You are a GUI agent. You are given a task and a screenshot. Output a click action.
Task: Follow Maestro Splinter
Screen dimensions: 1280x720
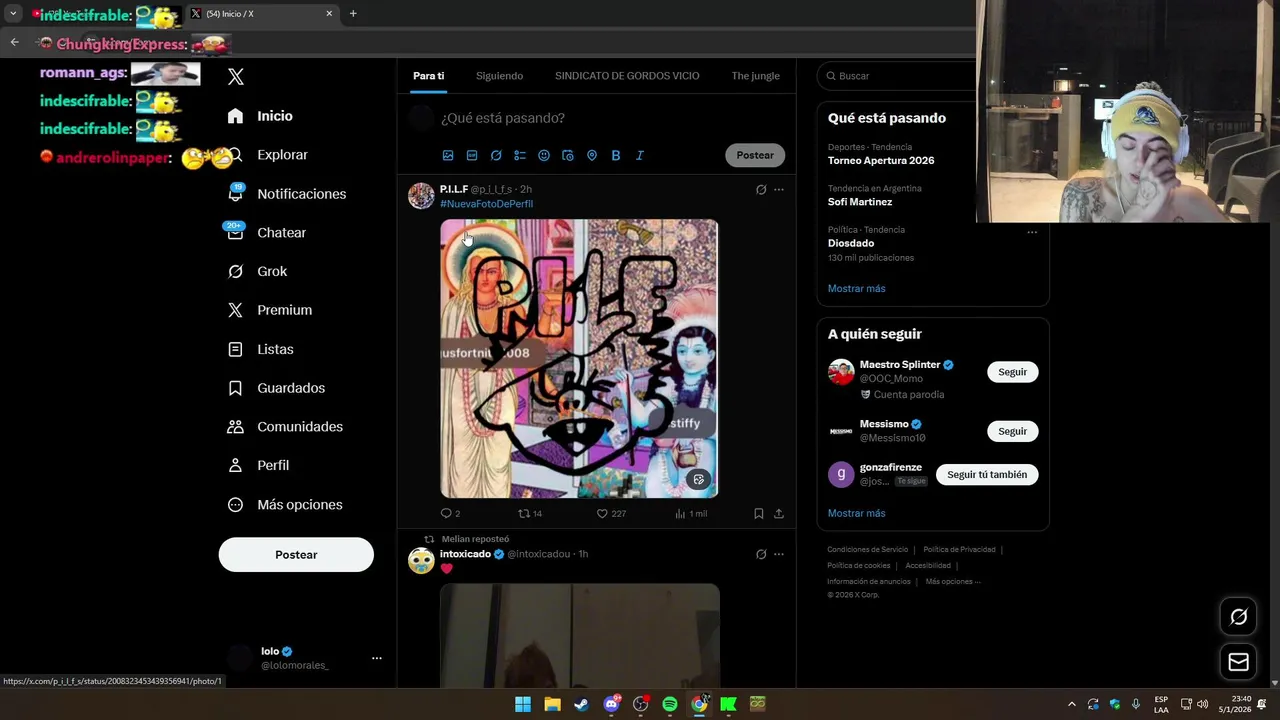click(1012, 372)
